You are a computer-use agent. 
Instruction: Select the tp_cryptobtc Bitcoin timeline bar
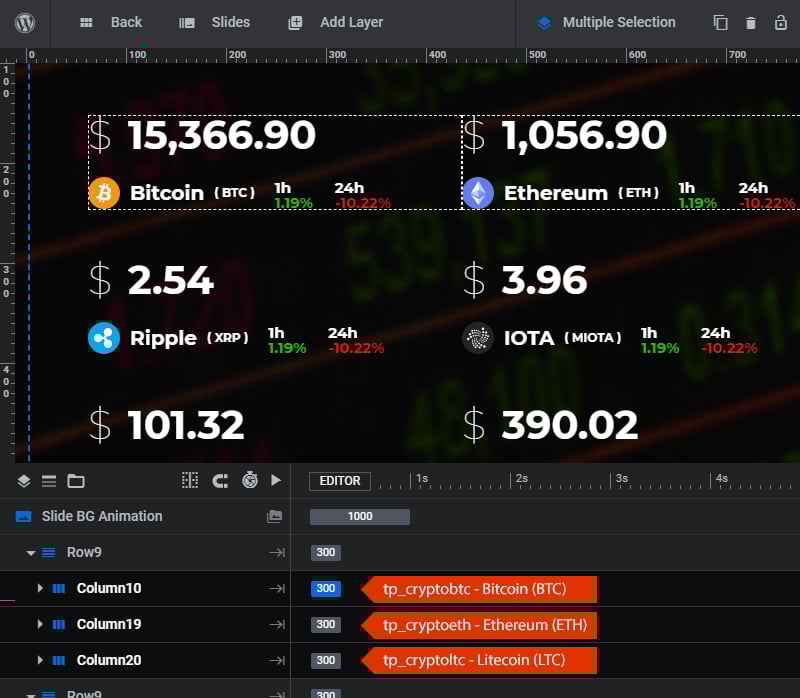479,589
